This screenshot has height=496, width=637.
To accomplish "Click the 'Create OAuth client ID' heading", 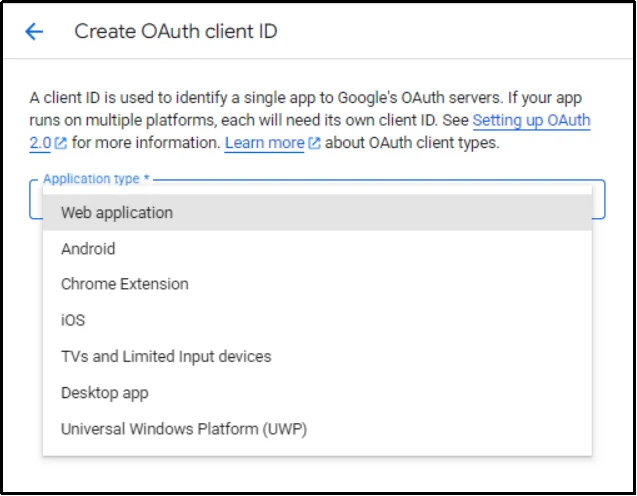I will [x=176, y=32].
